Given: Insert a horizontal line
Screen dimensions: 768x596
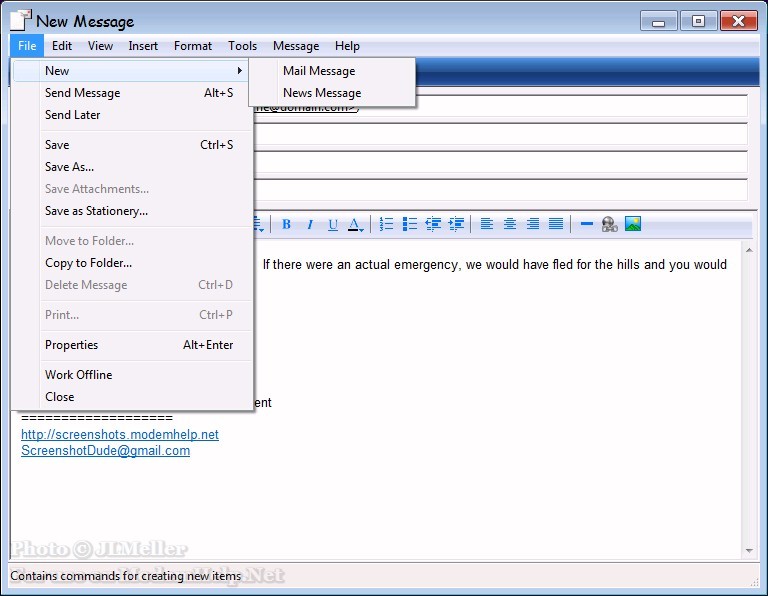Looking at the screenshot, I should point(587,224).
